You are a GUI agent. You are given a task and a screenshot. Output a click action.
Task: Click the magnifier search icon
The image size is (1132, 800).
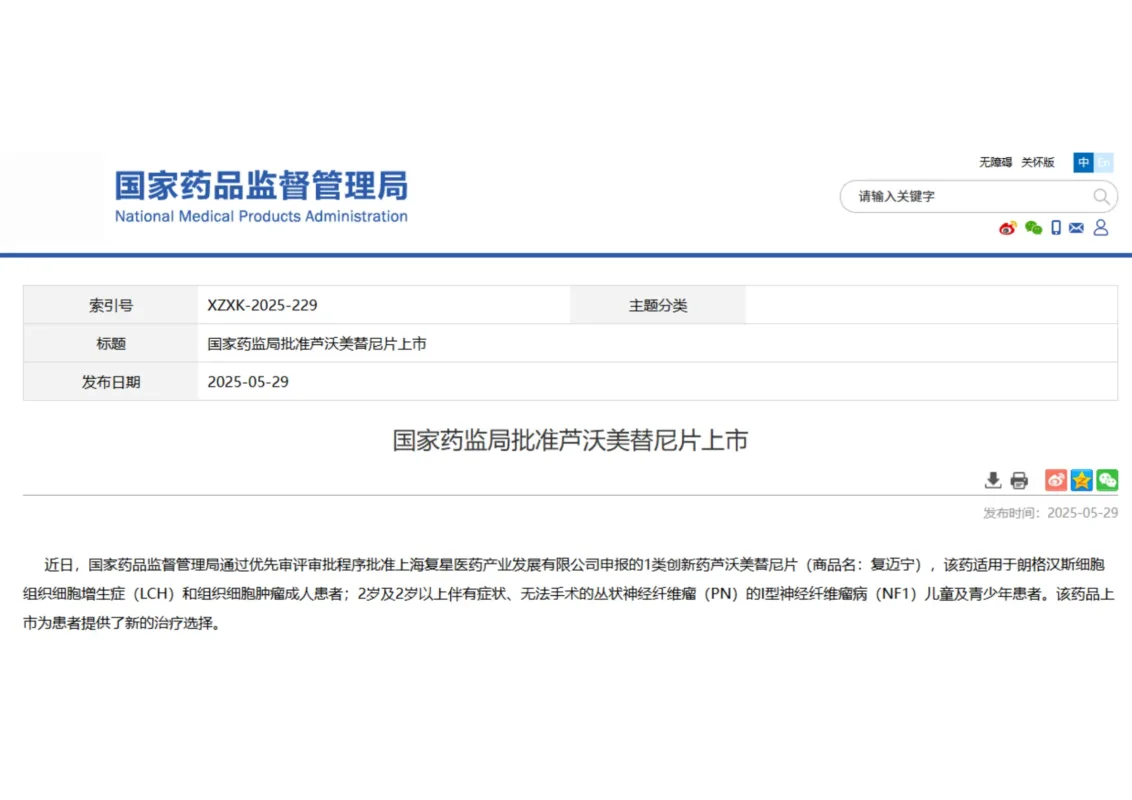coord(1101,197)
